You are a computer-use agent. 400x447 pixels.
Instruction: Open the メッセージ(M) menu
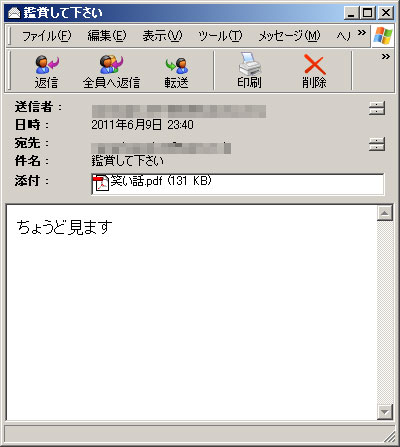290,36
